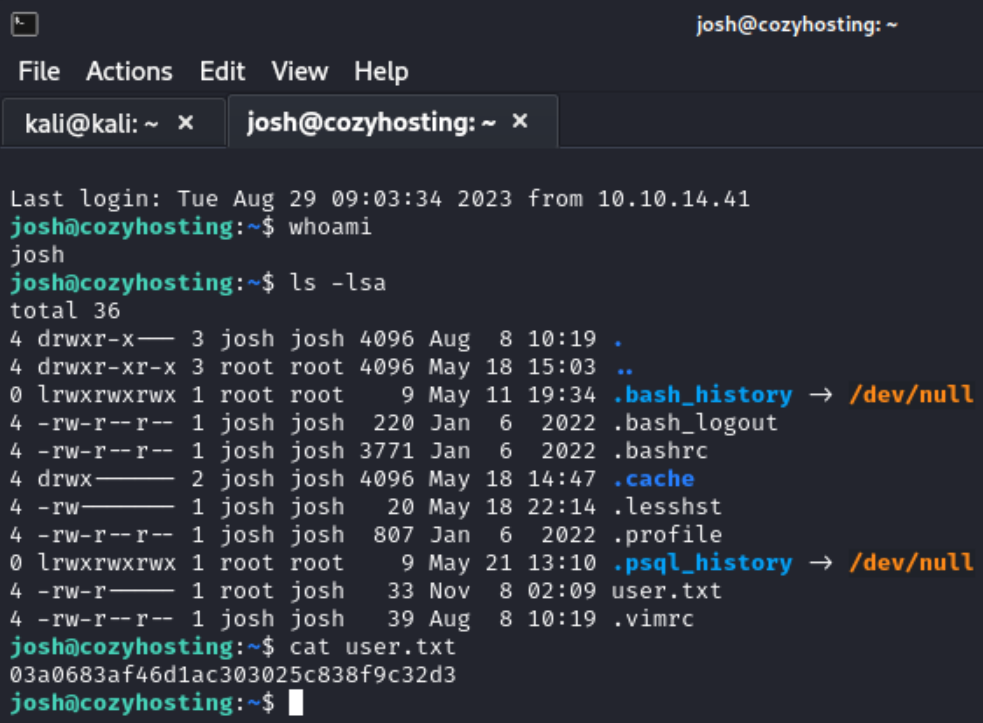This screenshot has height=723, width=983.
Task: Click /dev/null target beside .bash_history
Action: click(910, 394)
